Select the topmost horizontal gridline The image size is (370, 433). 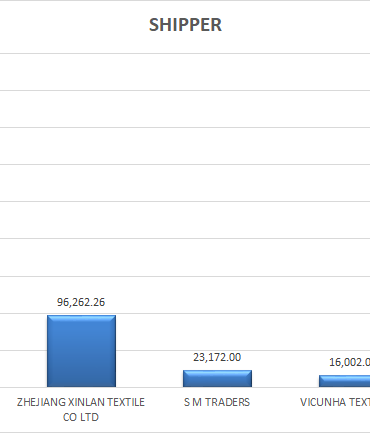pyautogui.click(x=185, y=53)
